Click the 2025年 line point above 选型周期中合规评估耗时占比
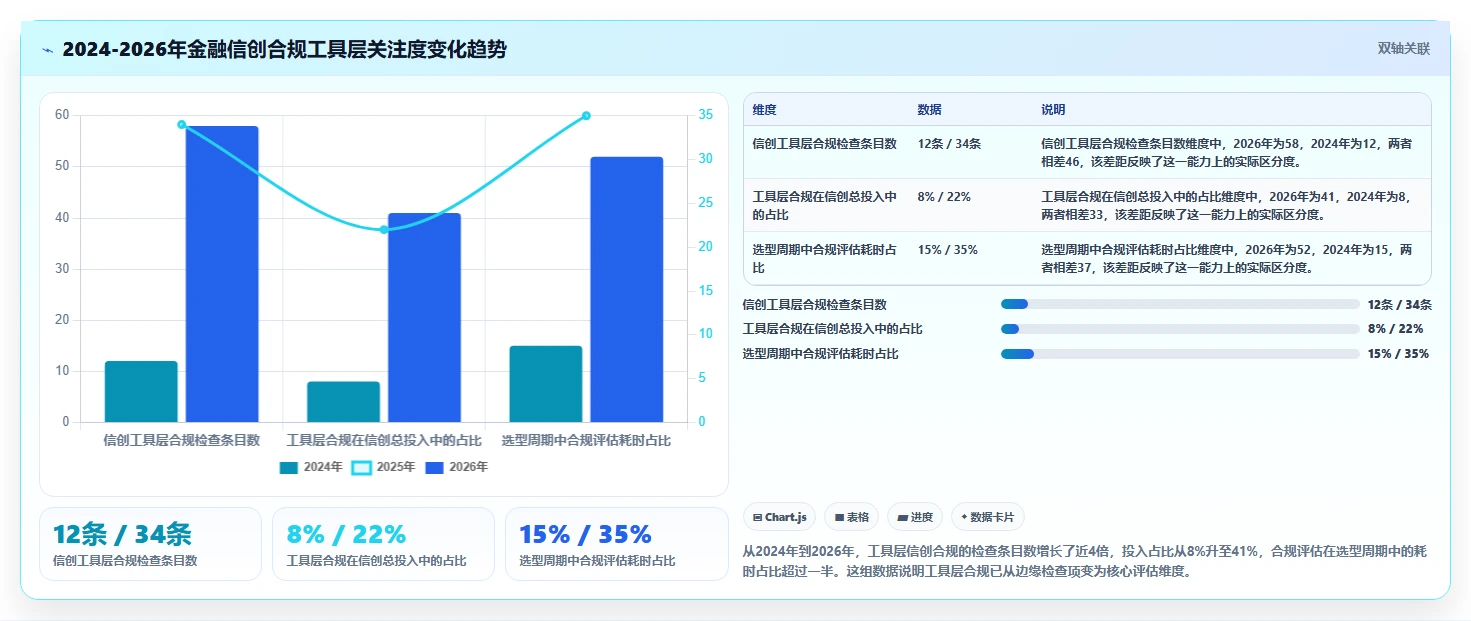This screenshot has height=621, width=1471. click(586, 116)
